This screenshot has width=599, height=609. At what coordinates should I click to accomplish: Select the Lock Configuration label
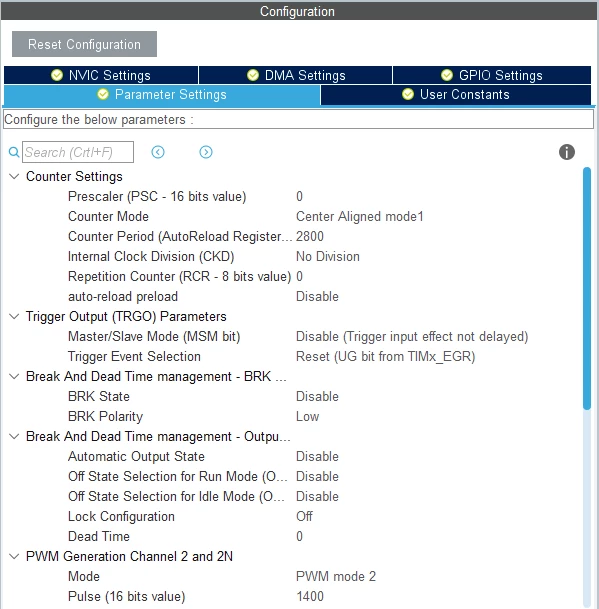121,517
